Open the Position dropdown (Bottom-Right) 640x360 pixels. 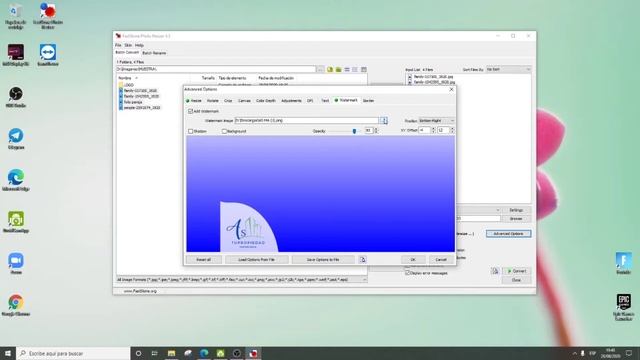coord(436,121)
